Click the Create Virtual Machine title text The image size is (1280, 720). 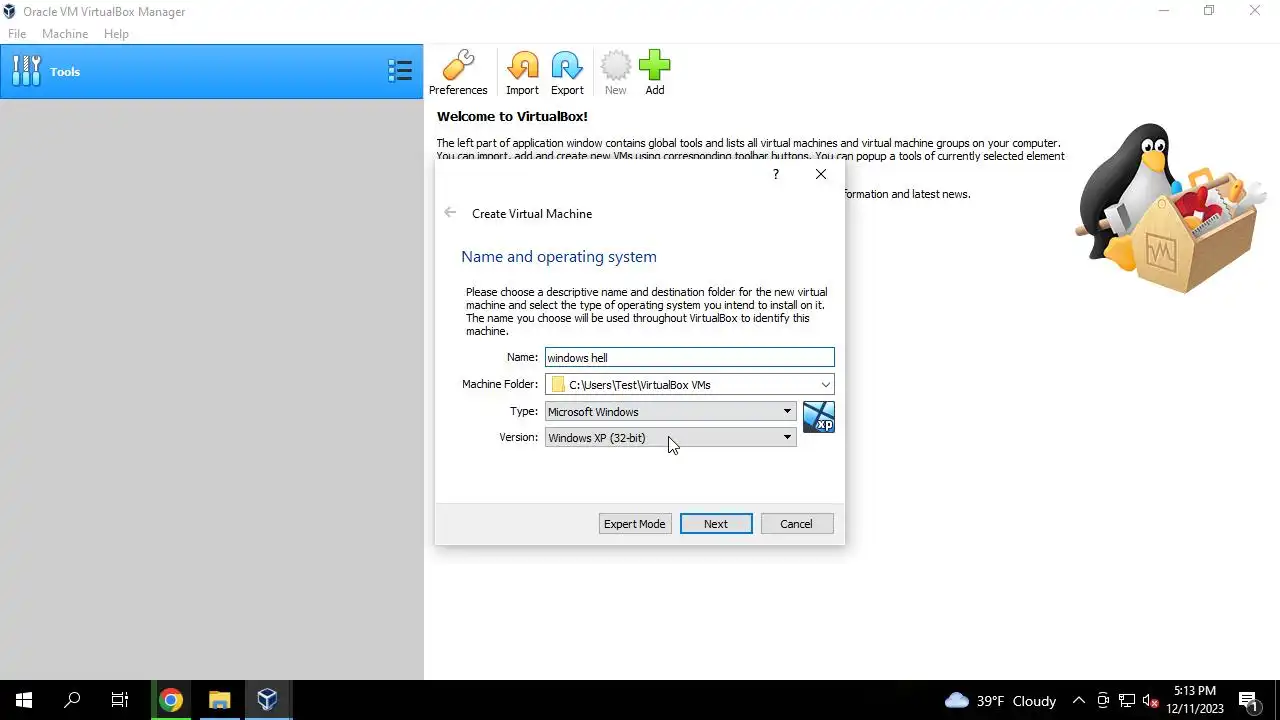click(x=532, y=214)
